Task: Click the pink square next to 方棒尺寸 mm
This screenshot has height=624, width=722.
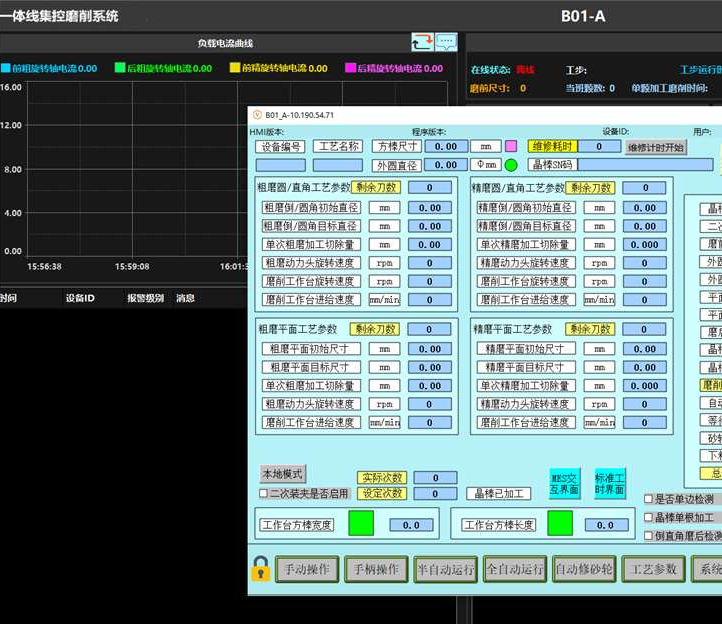Action: point(511,146)
